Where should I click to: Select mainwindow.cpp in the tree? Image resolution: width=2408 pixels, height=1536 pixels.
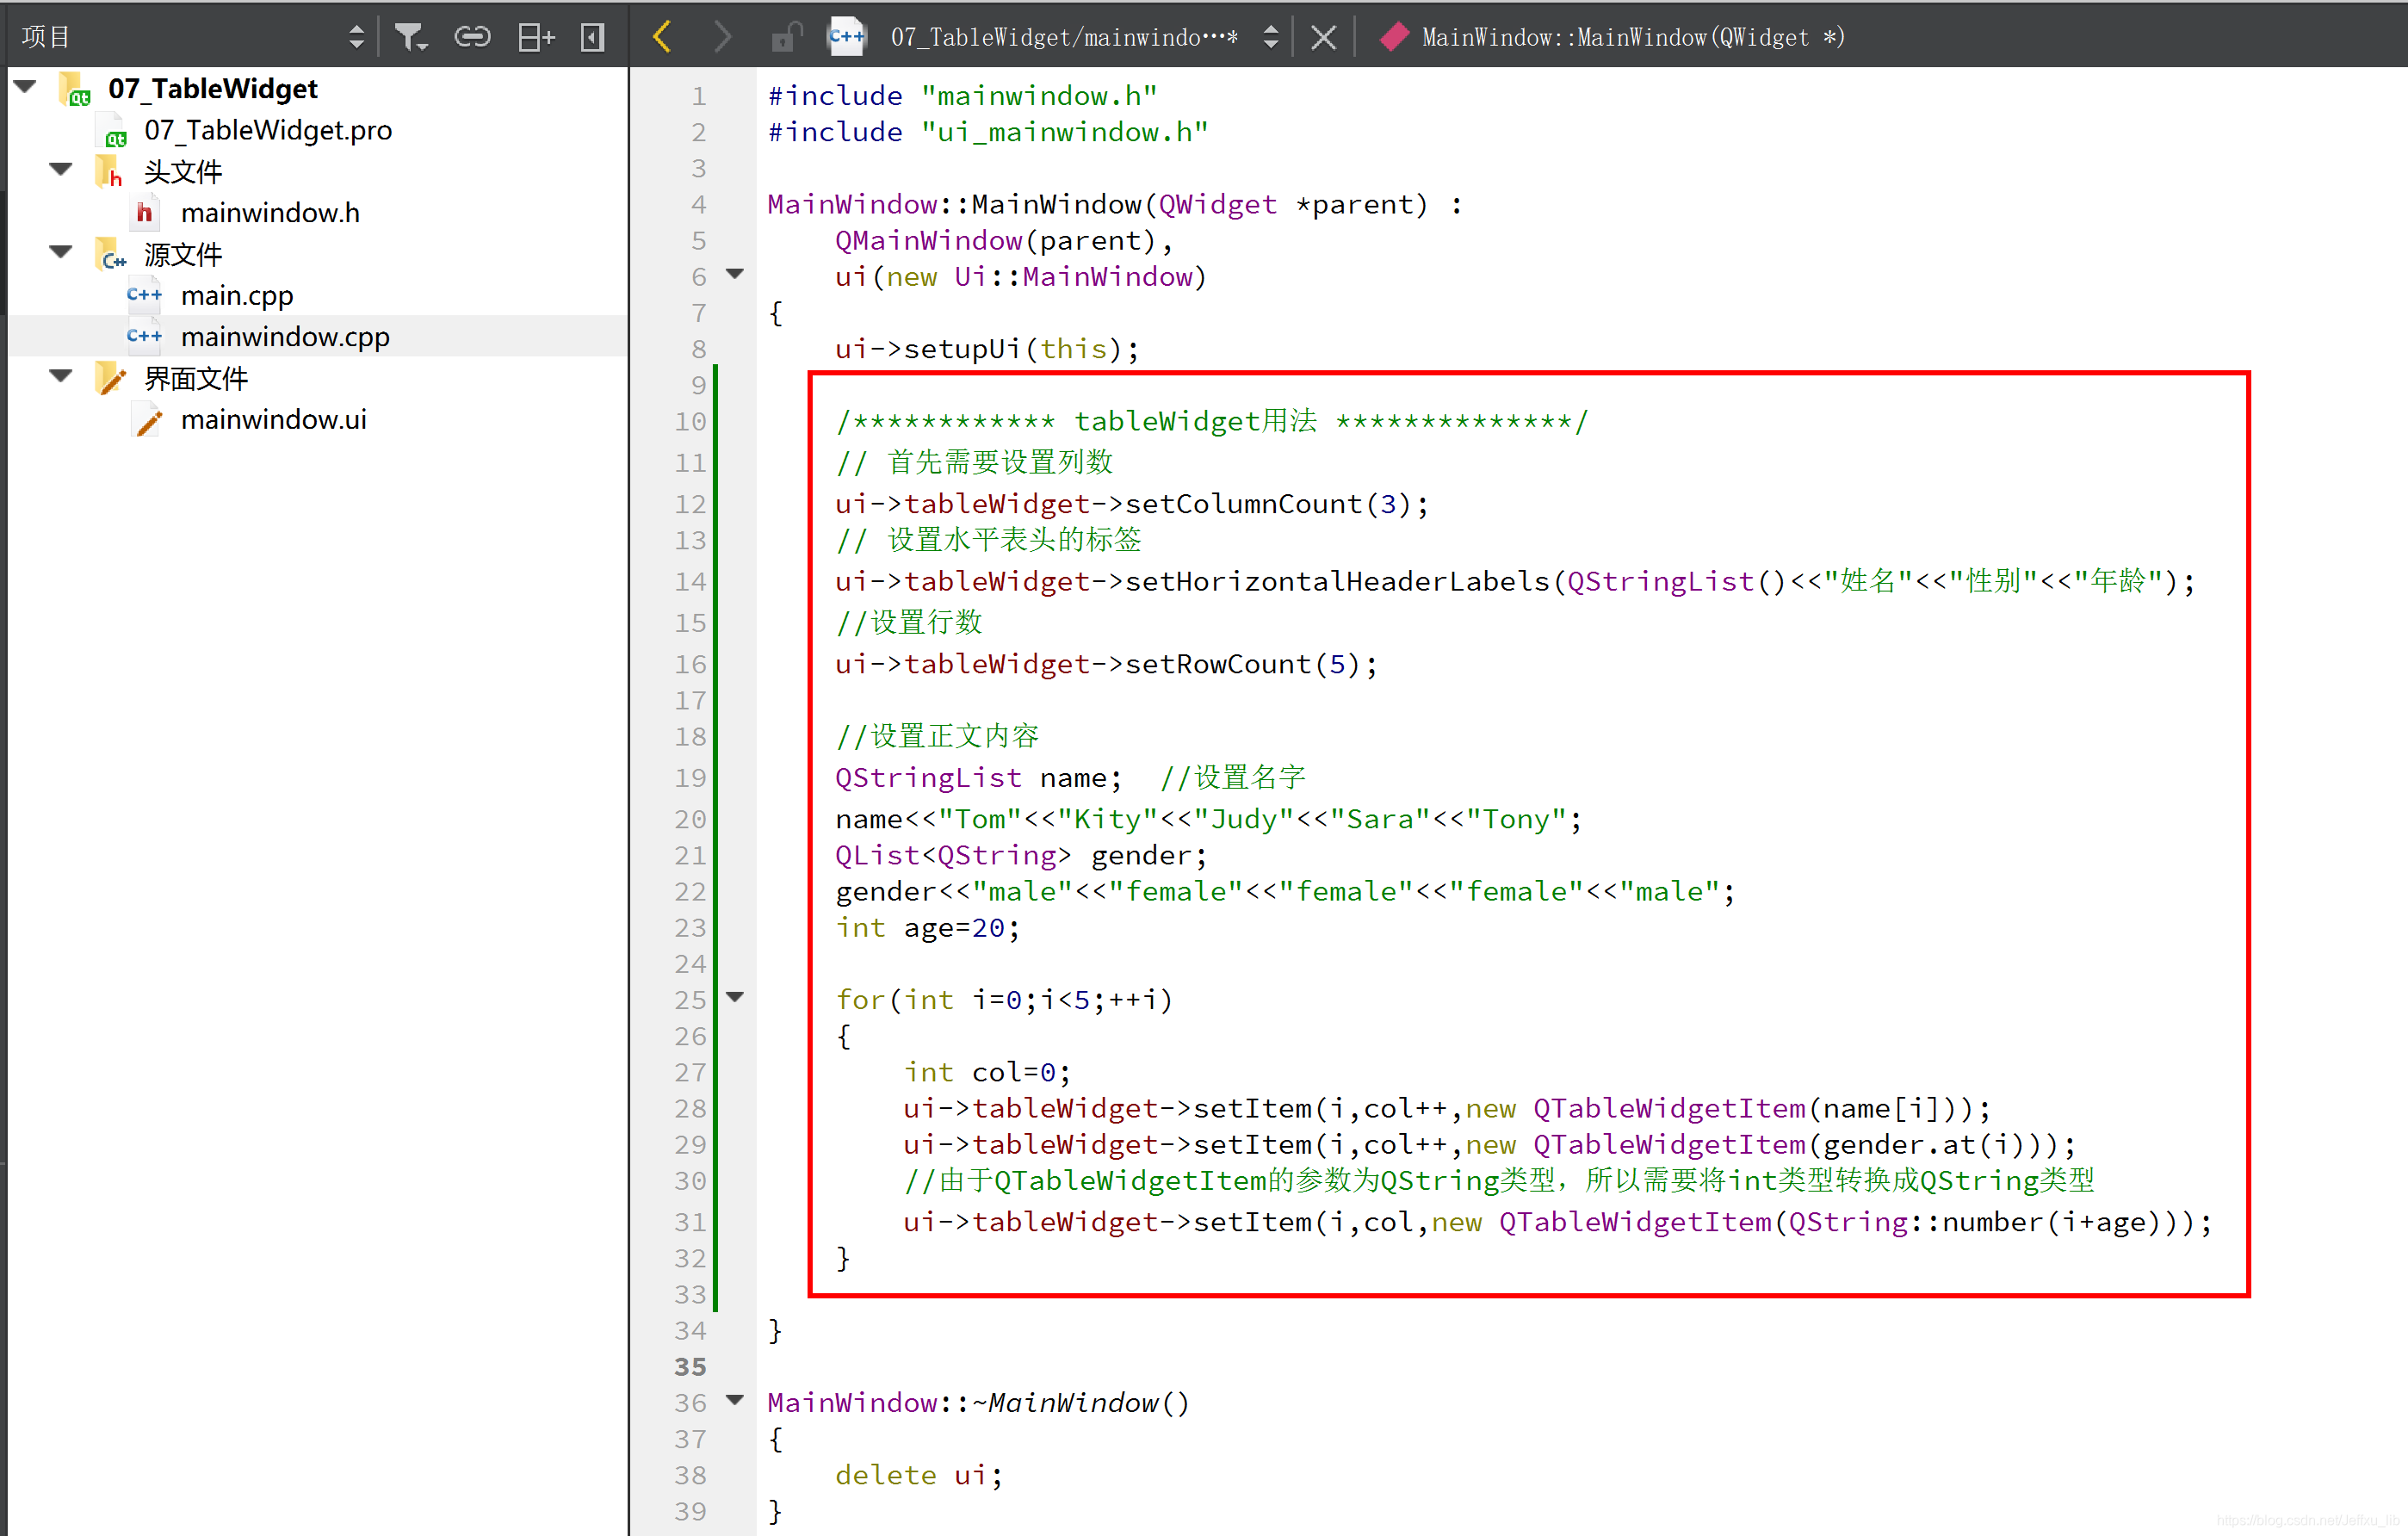[x=285, y=337]
